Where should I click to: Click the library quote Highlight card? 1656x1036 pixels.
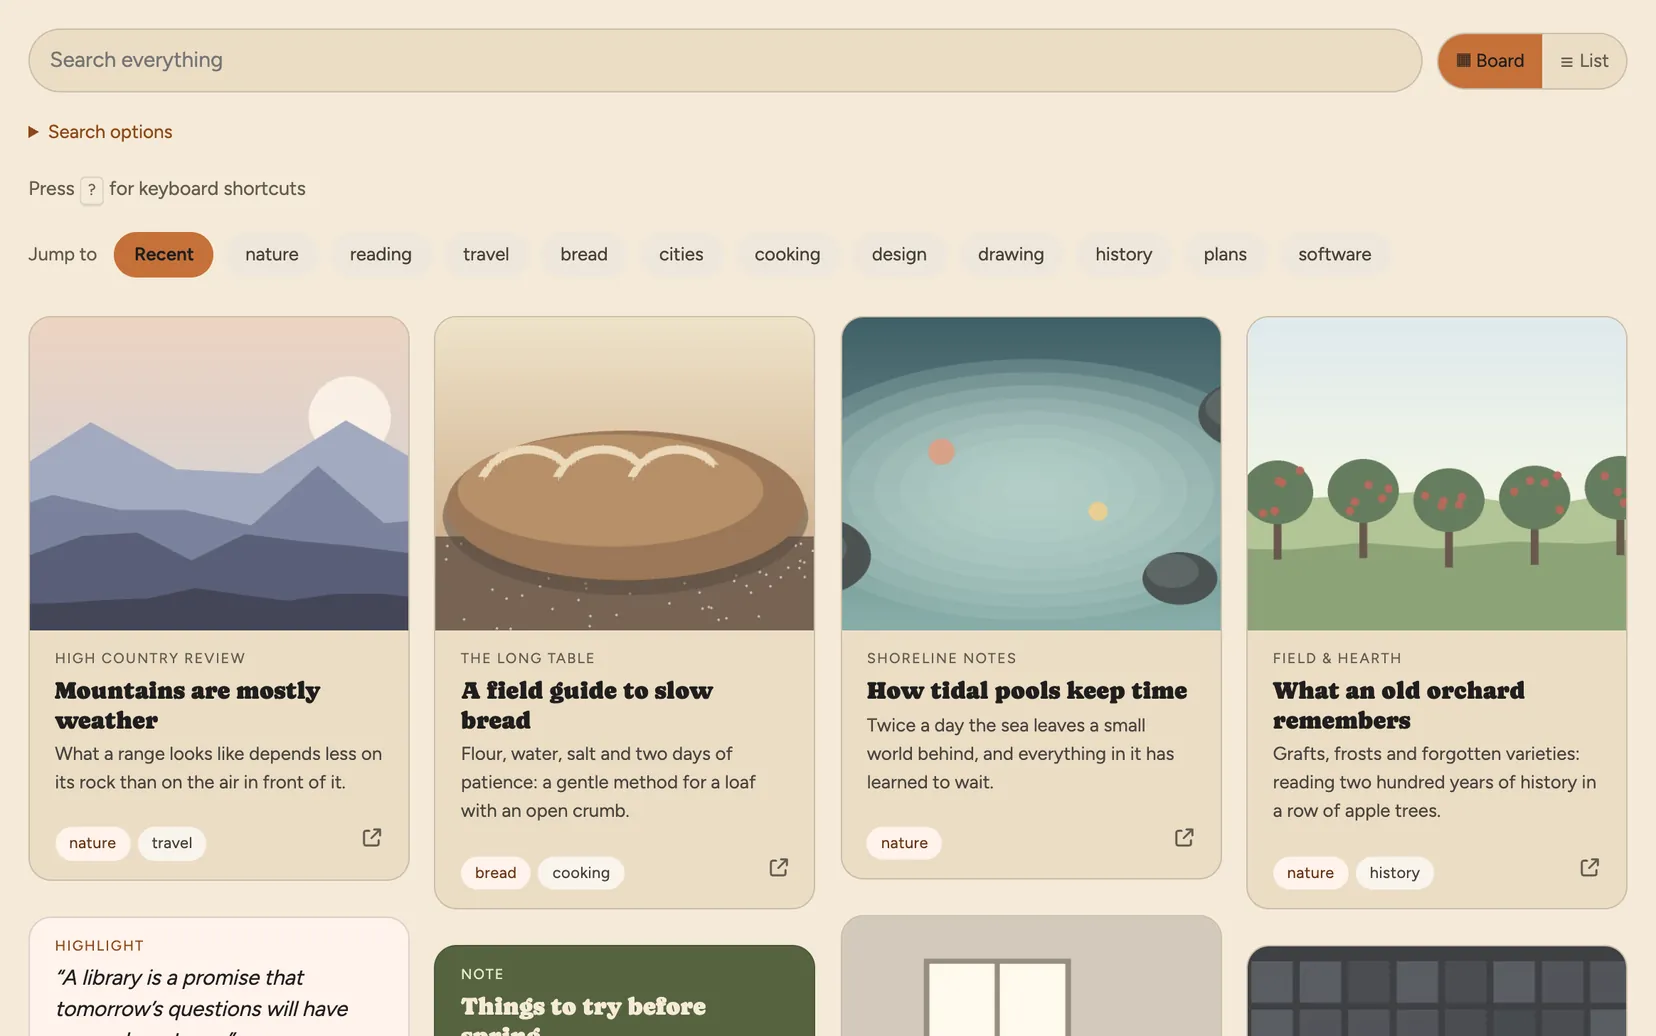(x=219, y=977)
